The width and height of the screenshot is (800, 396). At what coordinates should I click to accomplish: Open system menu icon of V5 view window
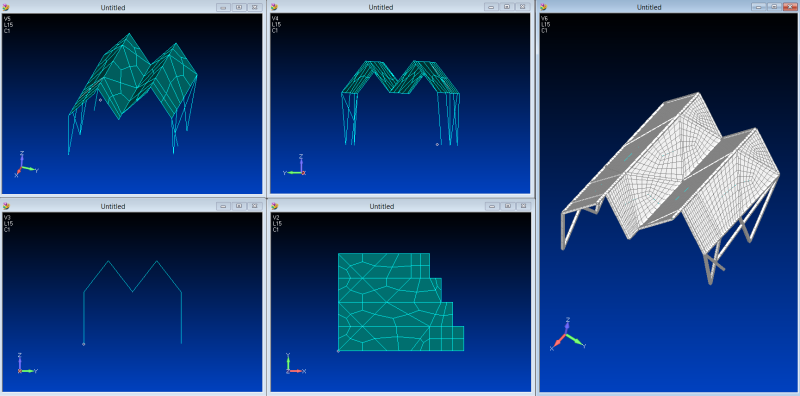[6, 7]
